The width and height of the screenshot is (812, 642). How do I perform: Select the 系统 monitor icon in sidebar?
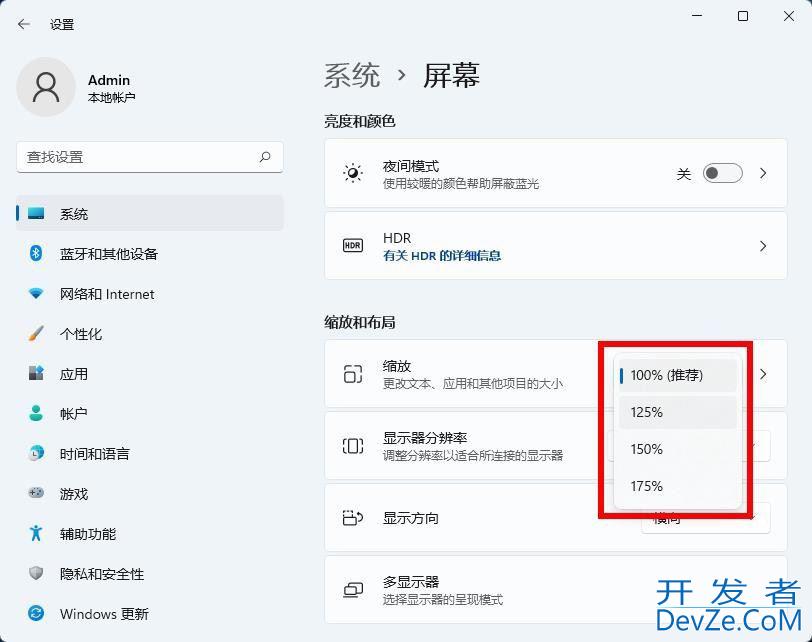pos(36,213)
